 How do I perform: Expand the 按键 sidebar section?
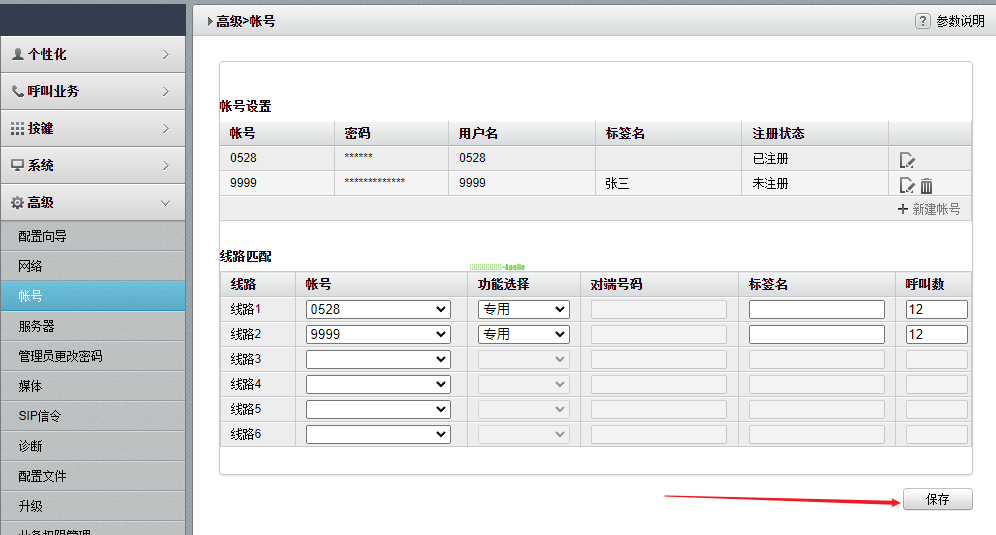click(x=92, y=128)
